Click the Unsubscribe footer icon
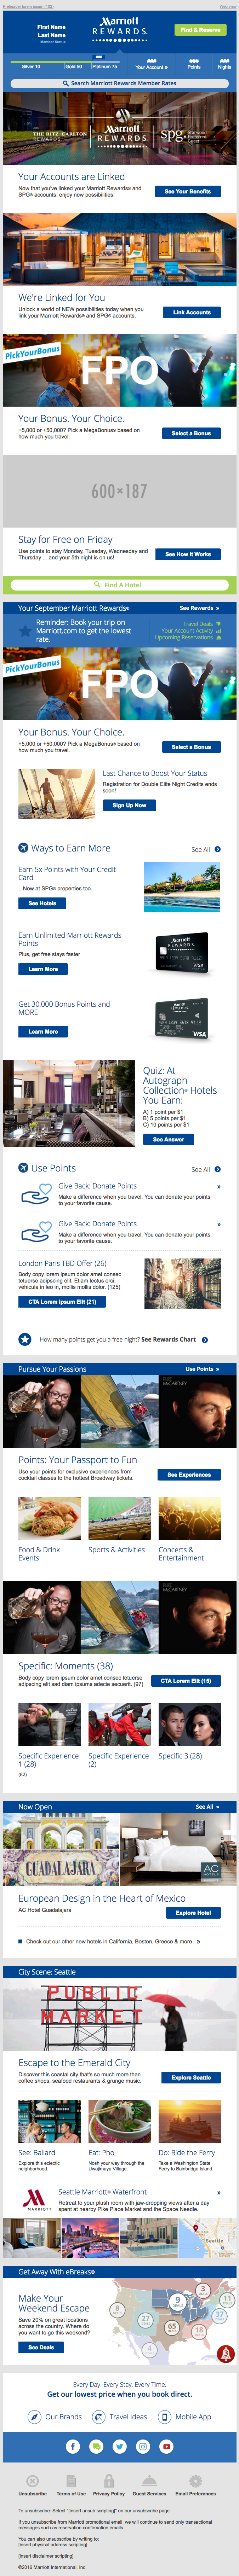The width and height of the screenshot is (239, 2576). (x=32, y=2481)
